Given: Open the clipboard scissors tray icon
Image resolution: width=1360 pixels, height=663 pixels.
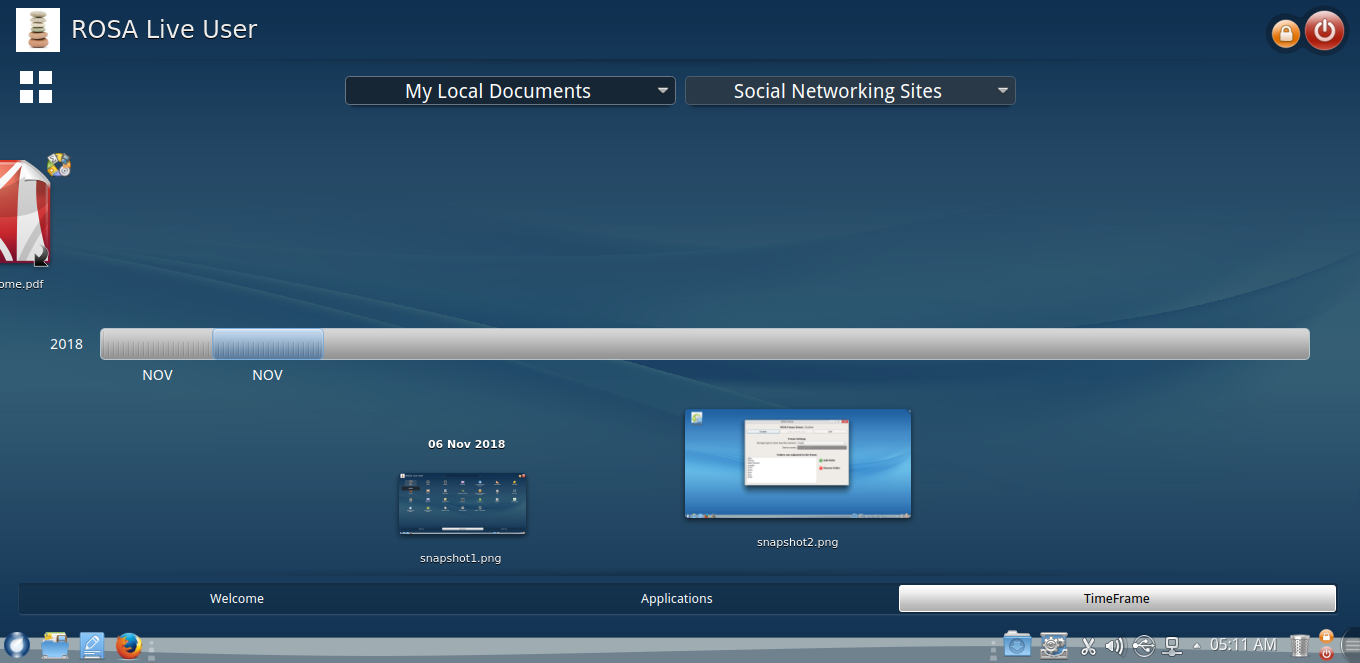Looking at the screenshot, I should point(1089,647).
